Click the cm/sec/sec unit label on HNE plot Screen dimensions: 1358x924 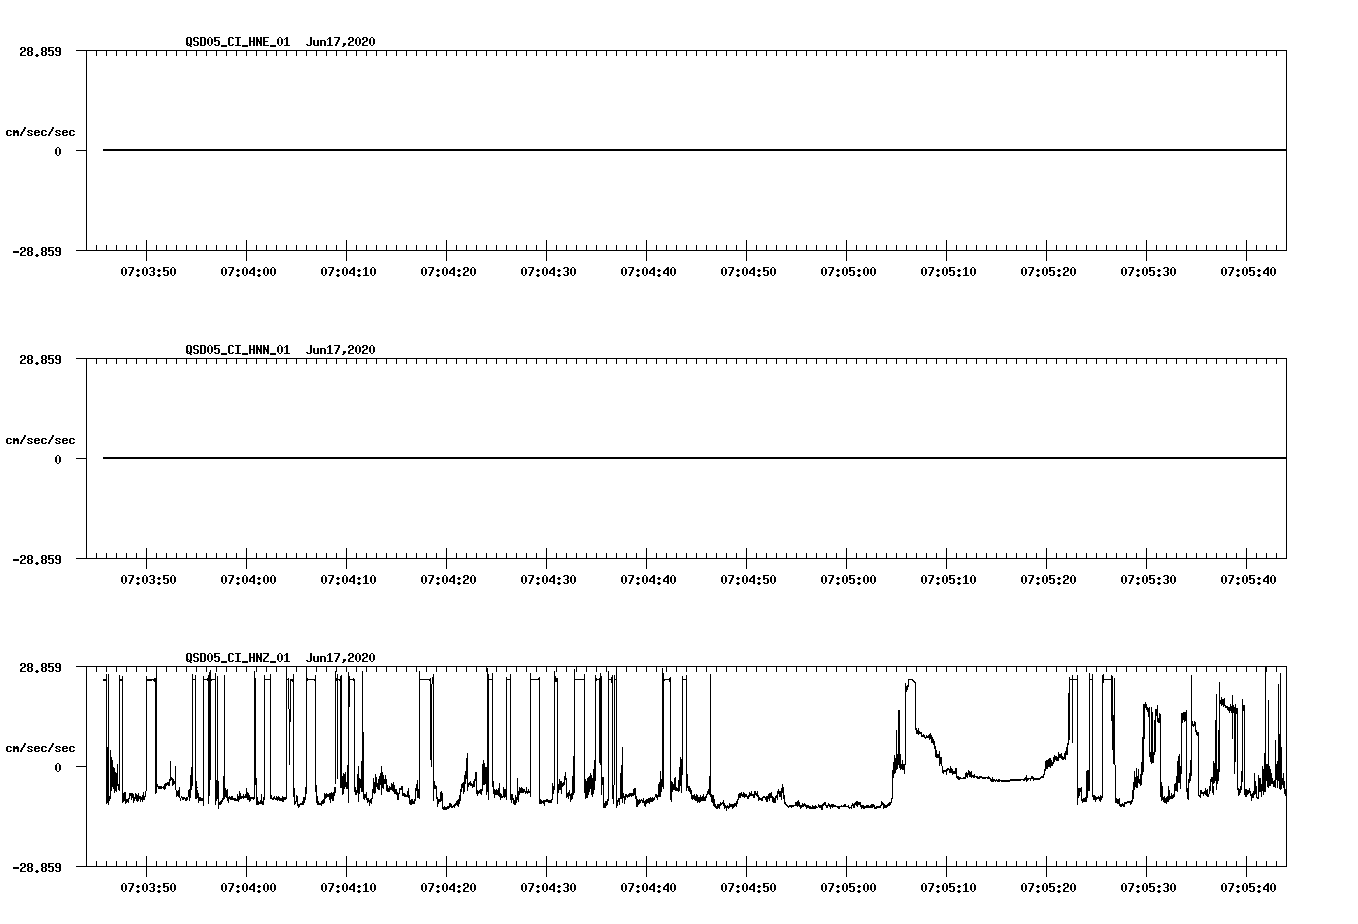(41, 132)
